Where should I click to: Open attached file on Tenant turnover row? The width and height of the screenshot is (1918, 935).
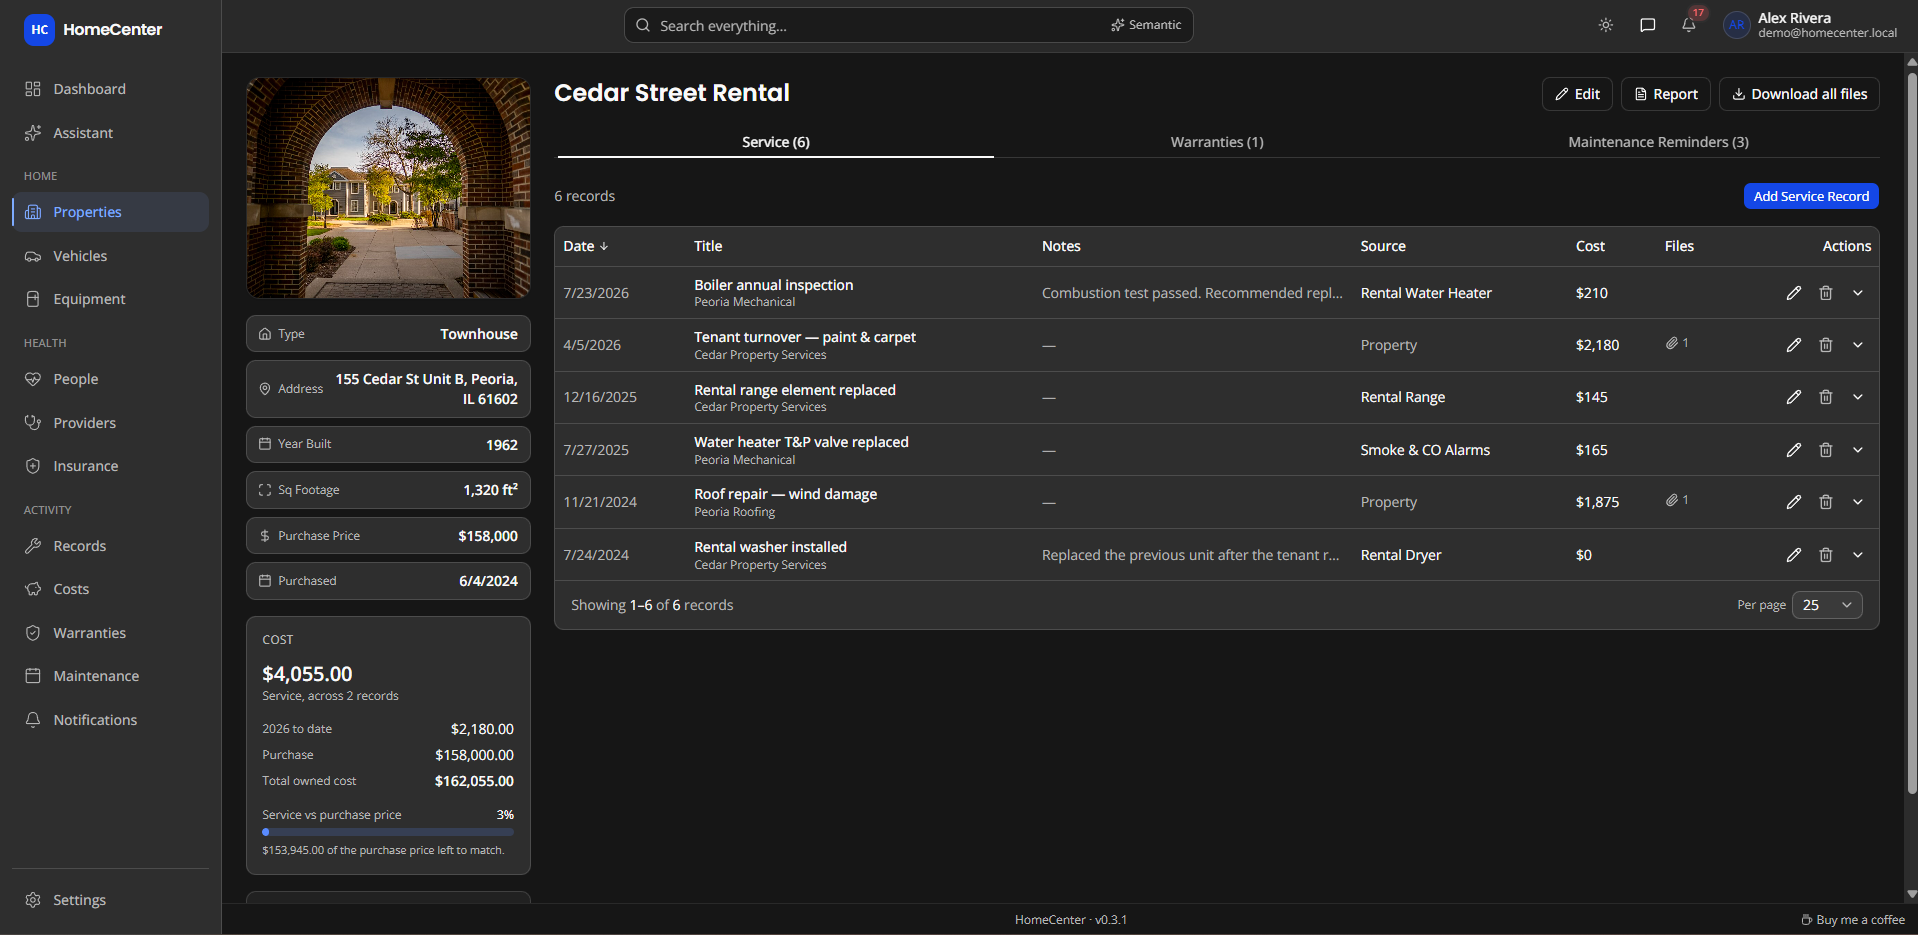[1677, 343]
